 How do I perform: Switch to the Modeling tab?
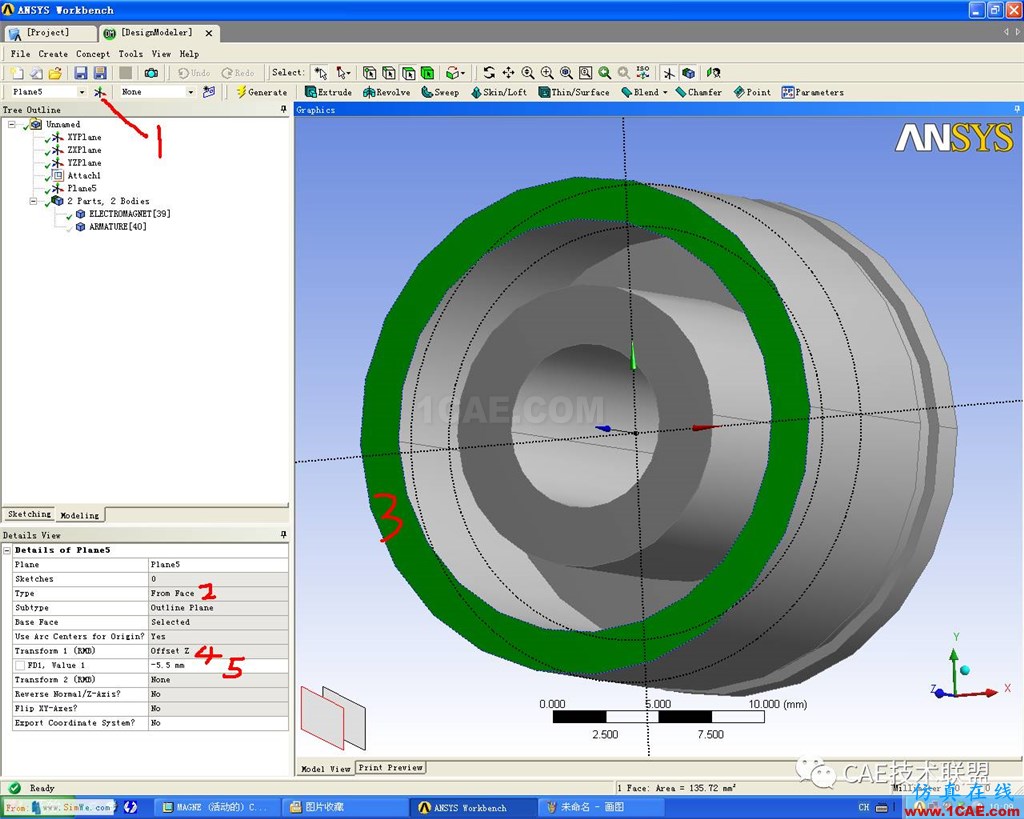(80, 515)
